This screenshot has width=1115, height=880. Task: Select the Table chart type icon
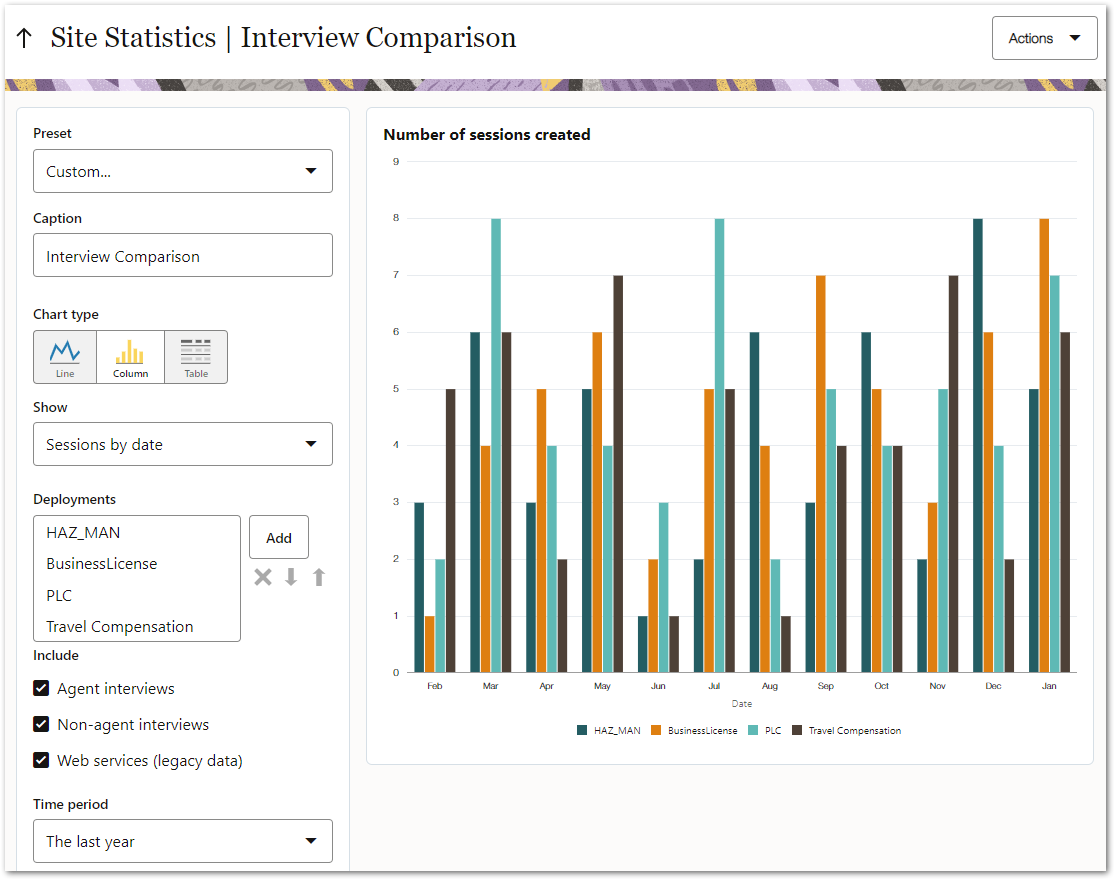196,357
